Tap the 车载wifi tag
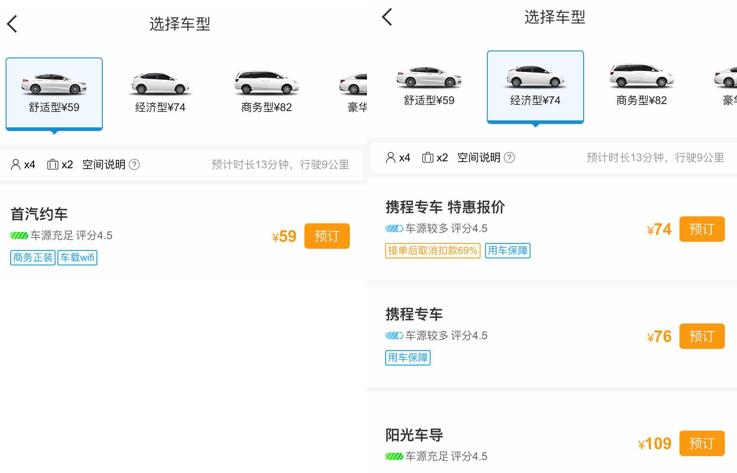 pyautogui.click(x=78, y=258)
